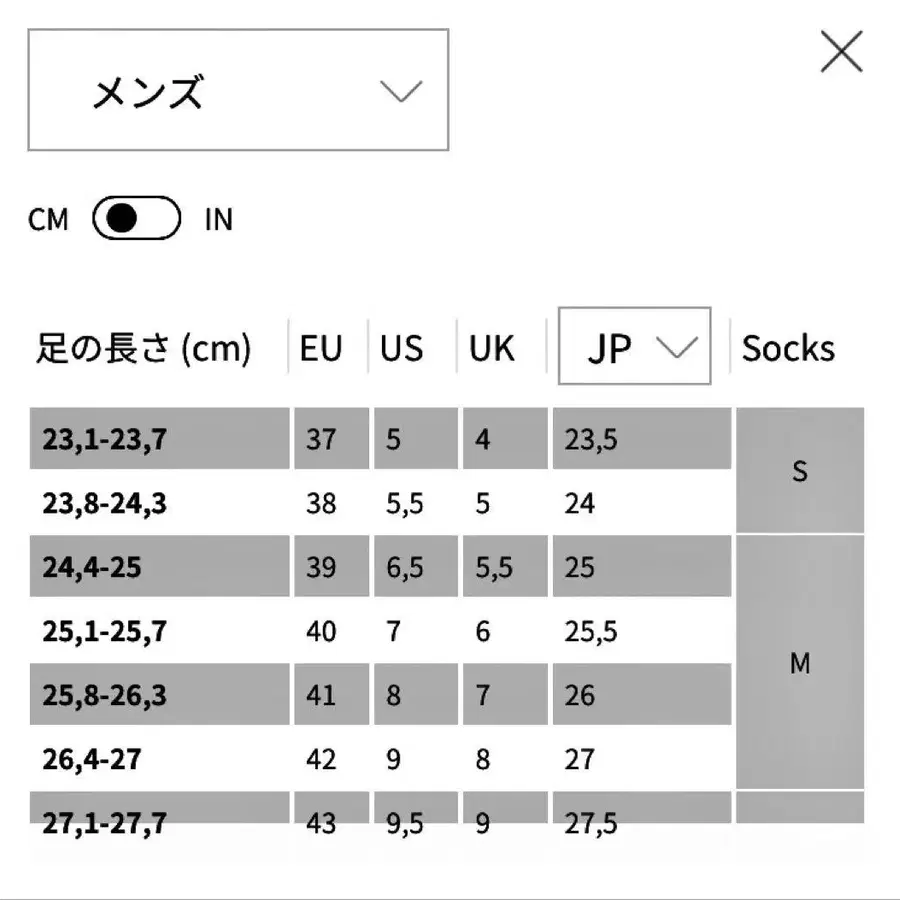Click the US column header
900x900 pixels.
click(402, 348)
